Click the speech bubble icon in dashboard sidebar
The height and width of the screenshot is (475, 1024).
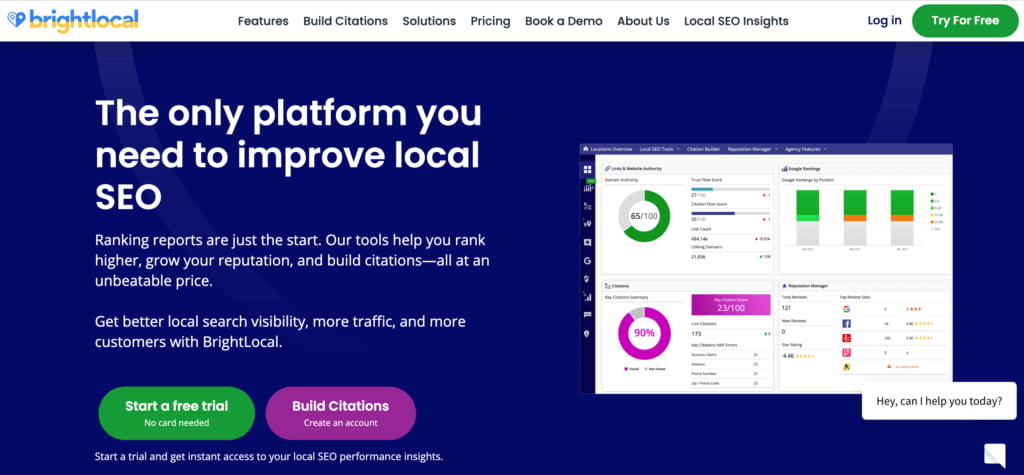pos(588,314)
